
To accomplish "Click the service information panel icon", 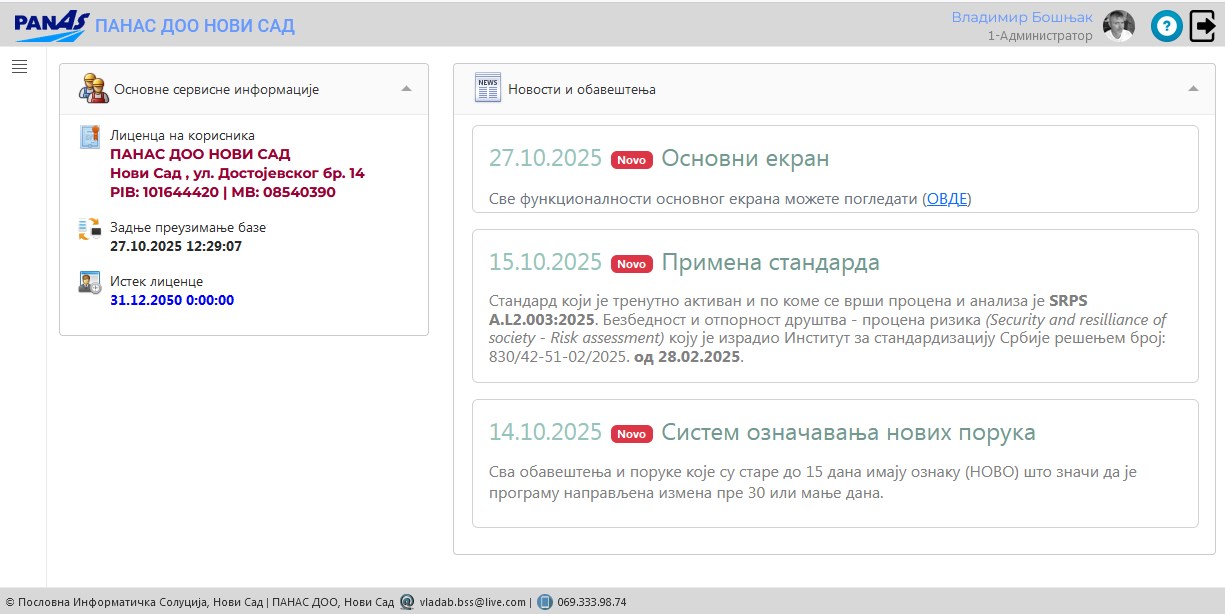I will point(94,89).
